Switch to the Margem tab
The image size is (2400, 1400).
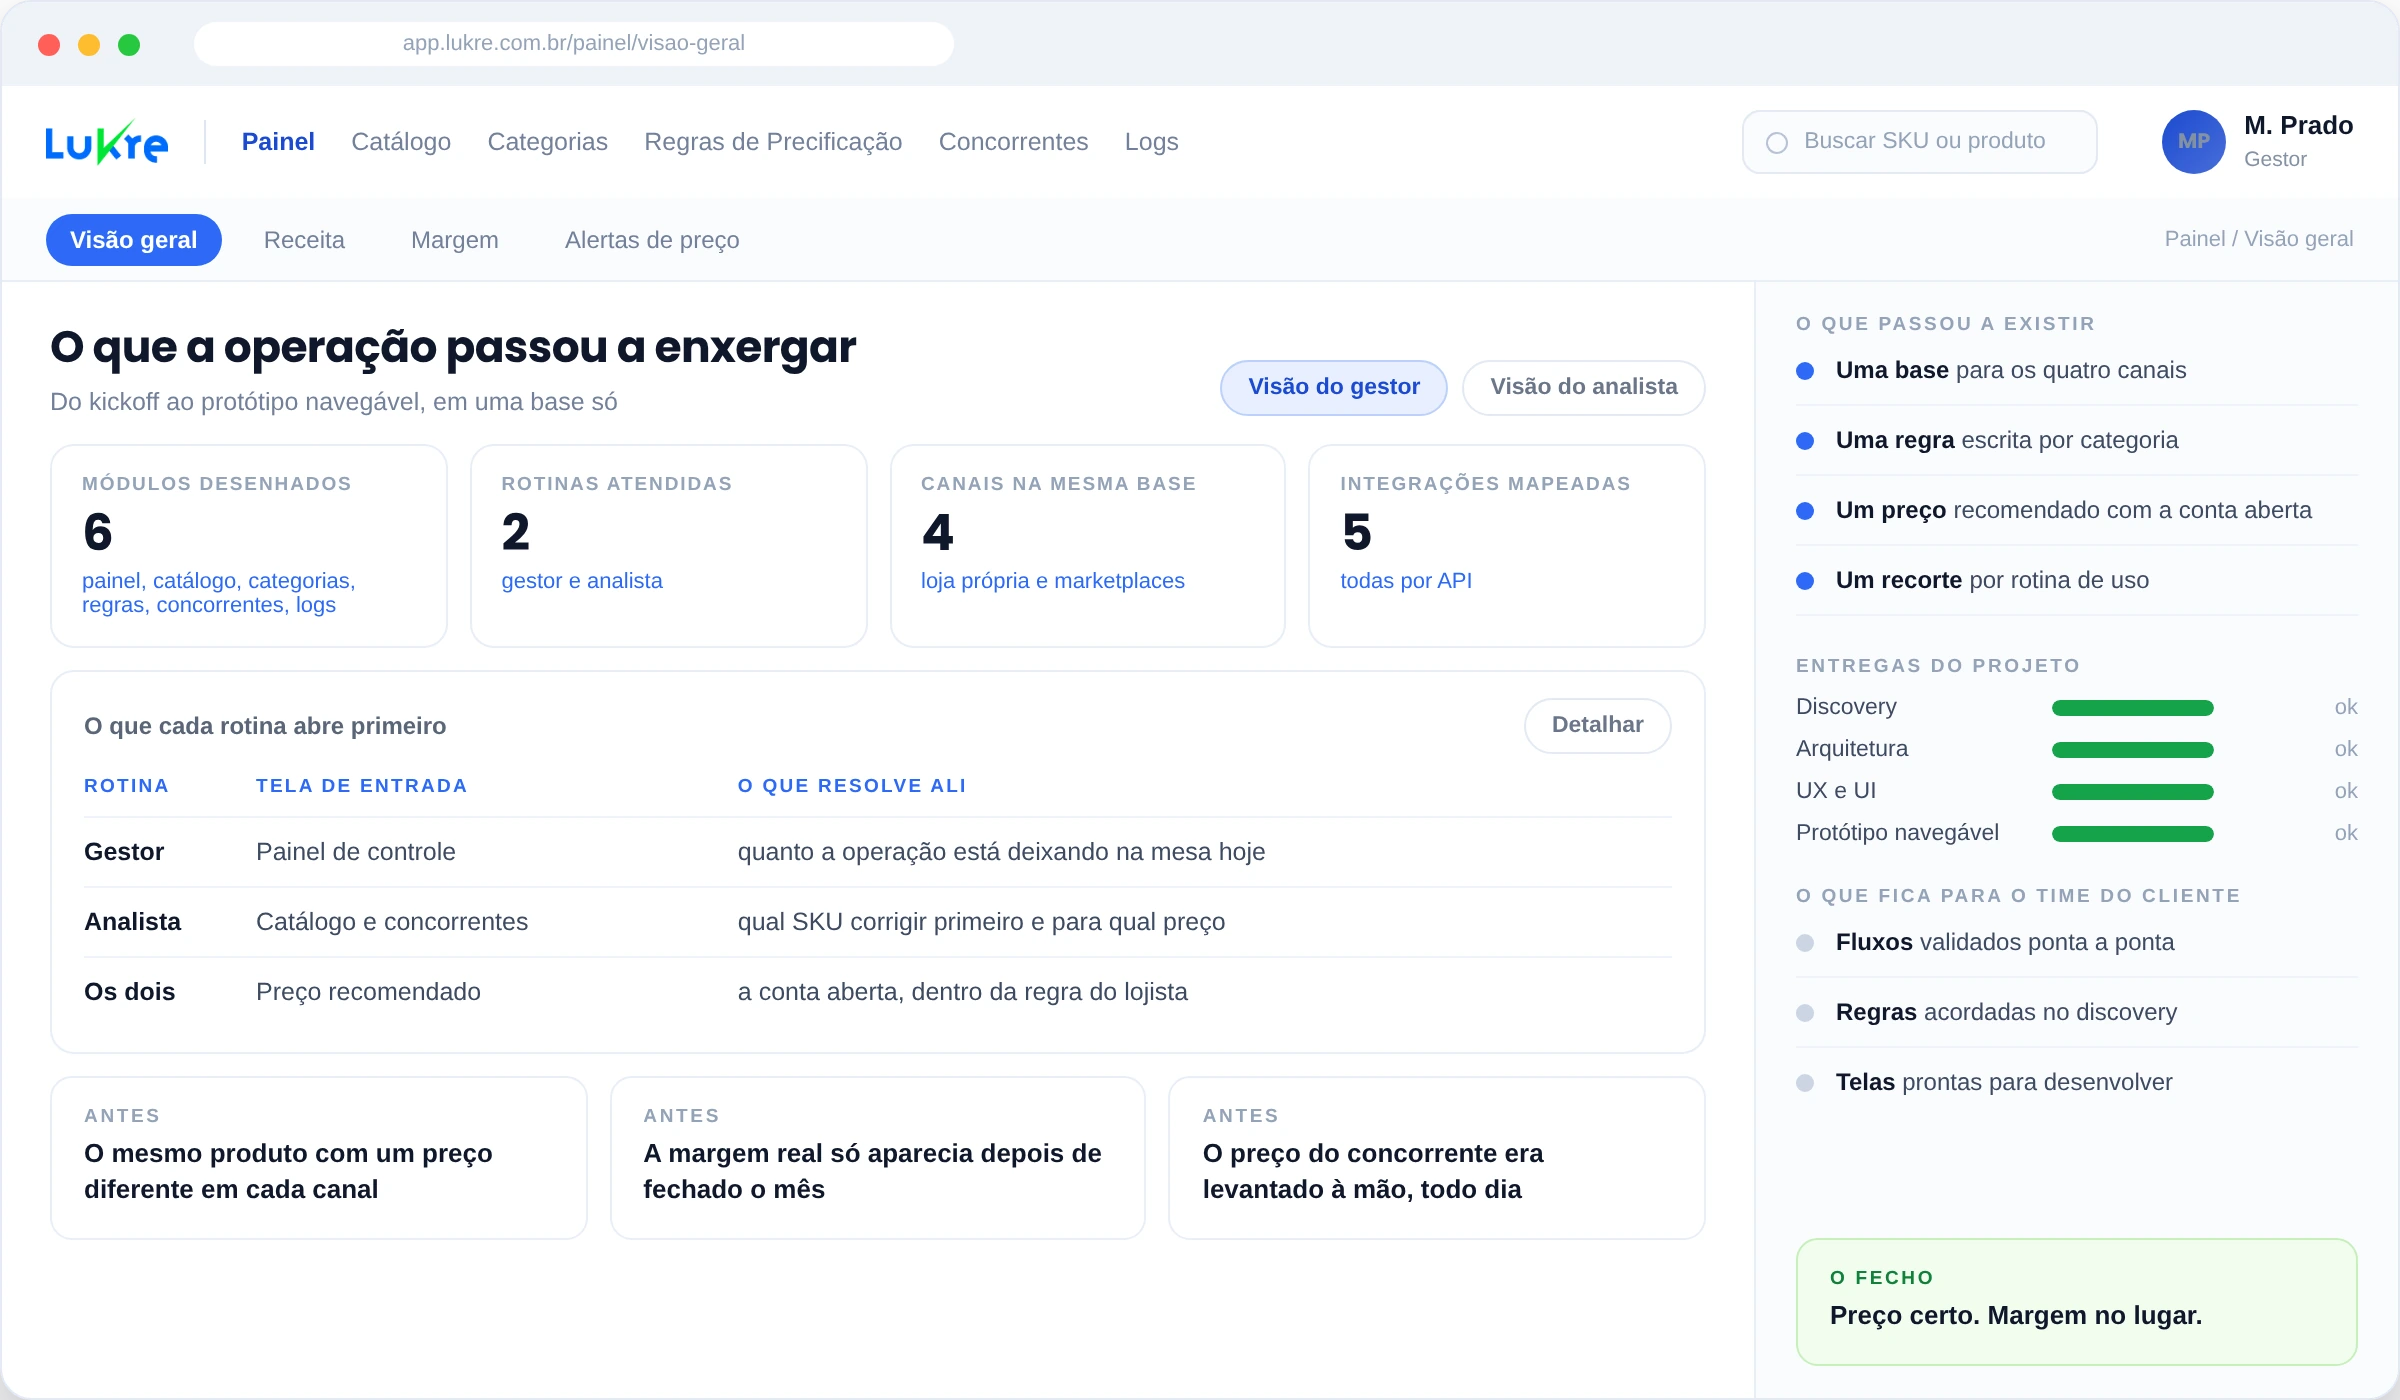click(x=455, y=240)
